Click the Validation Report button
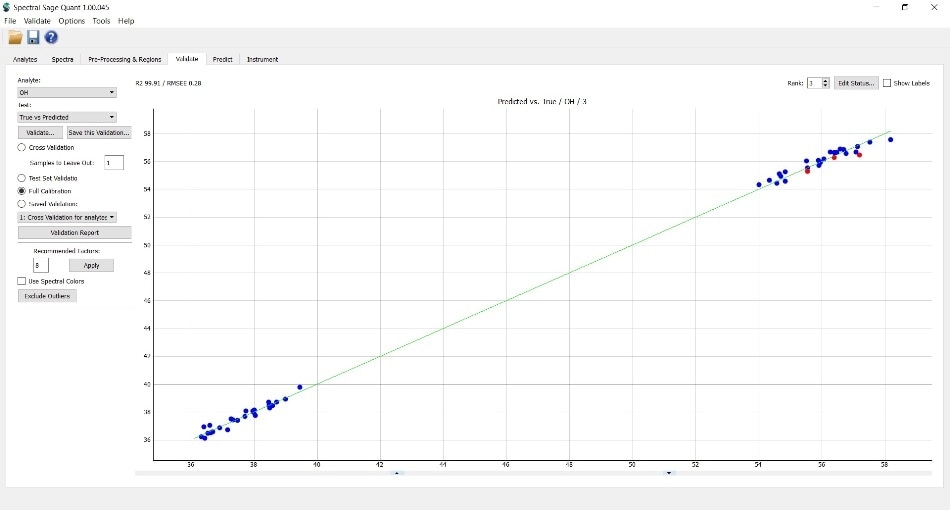 coord(74,233)
